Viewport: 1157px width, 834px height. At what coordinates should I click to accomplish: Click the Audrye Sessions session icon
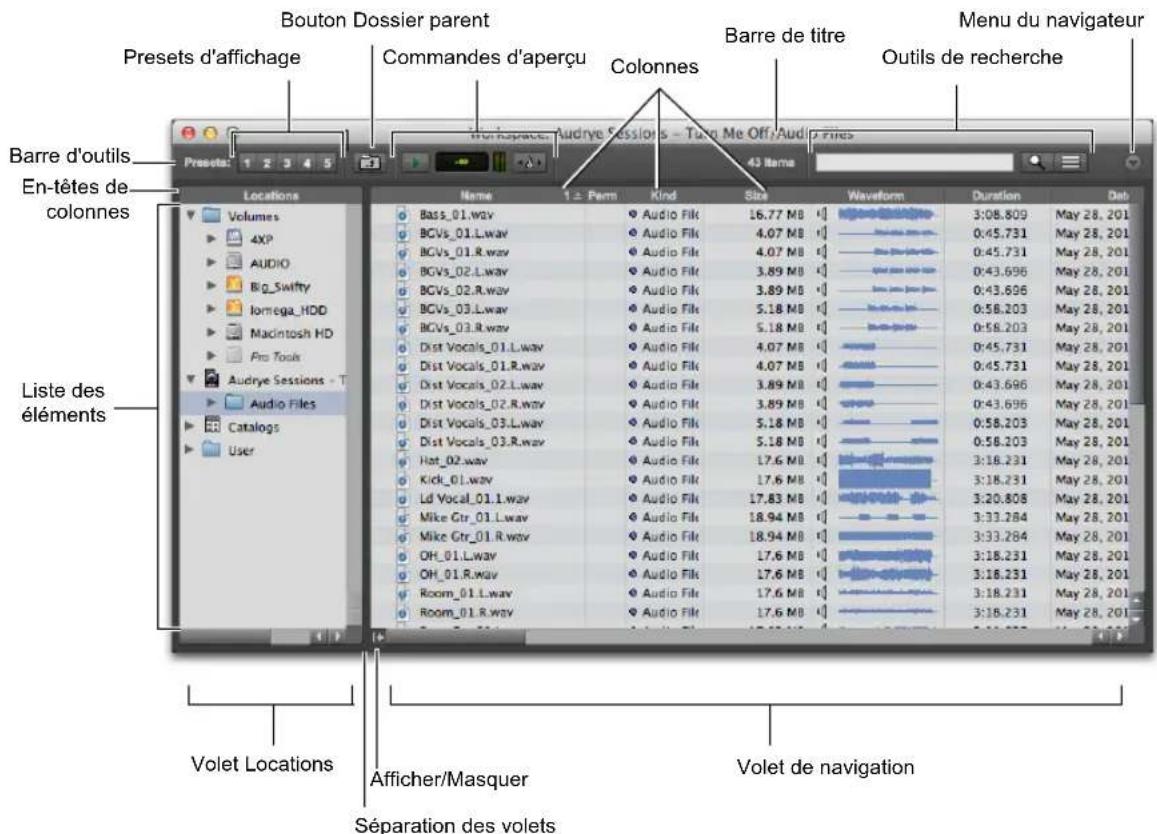(x=212, y=379)
